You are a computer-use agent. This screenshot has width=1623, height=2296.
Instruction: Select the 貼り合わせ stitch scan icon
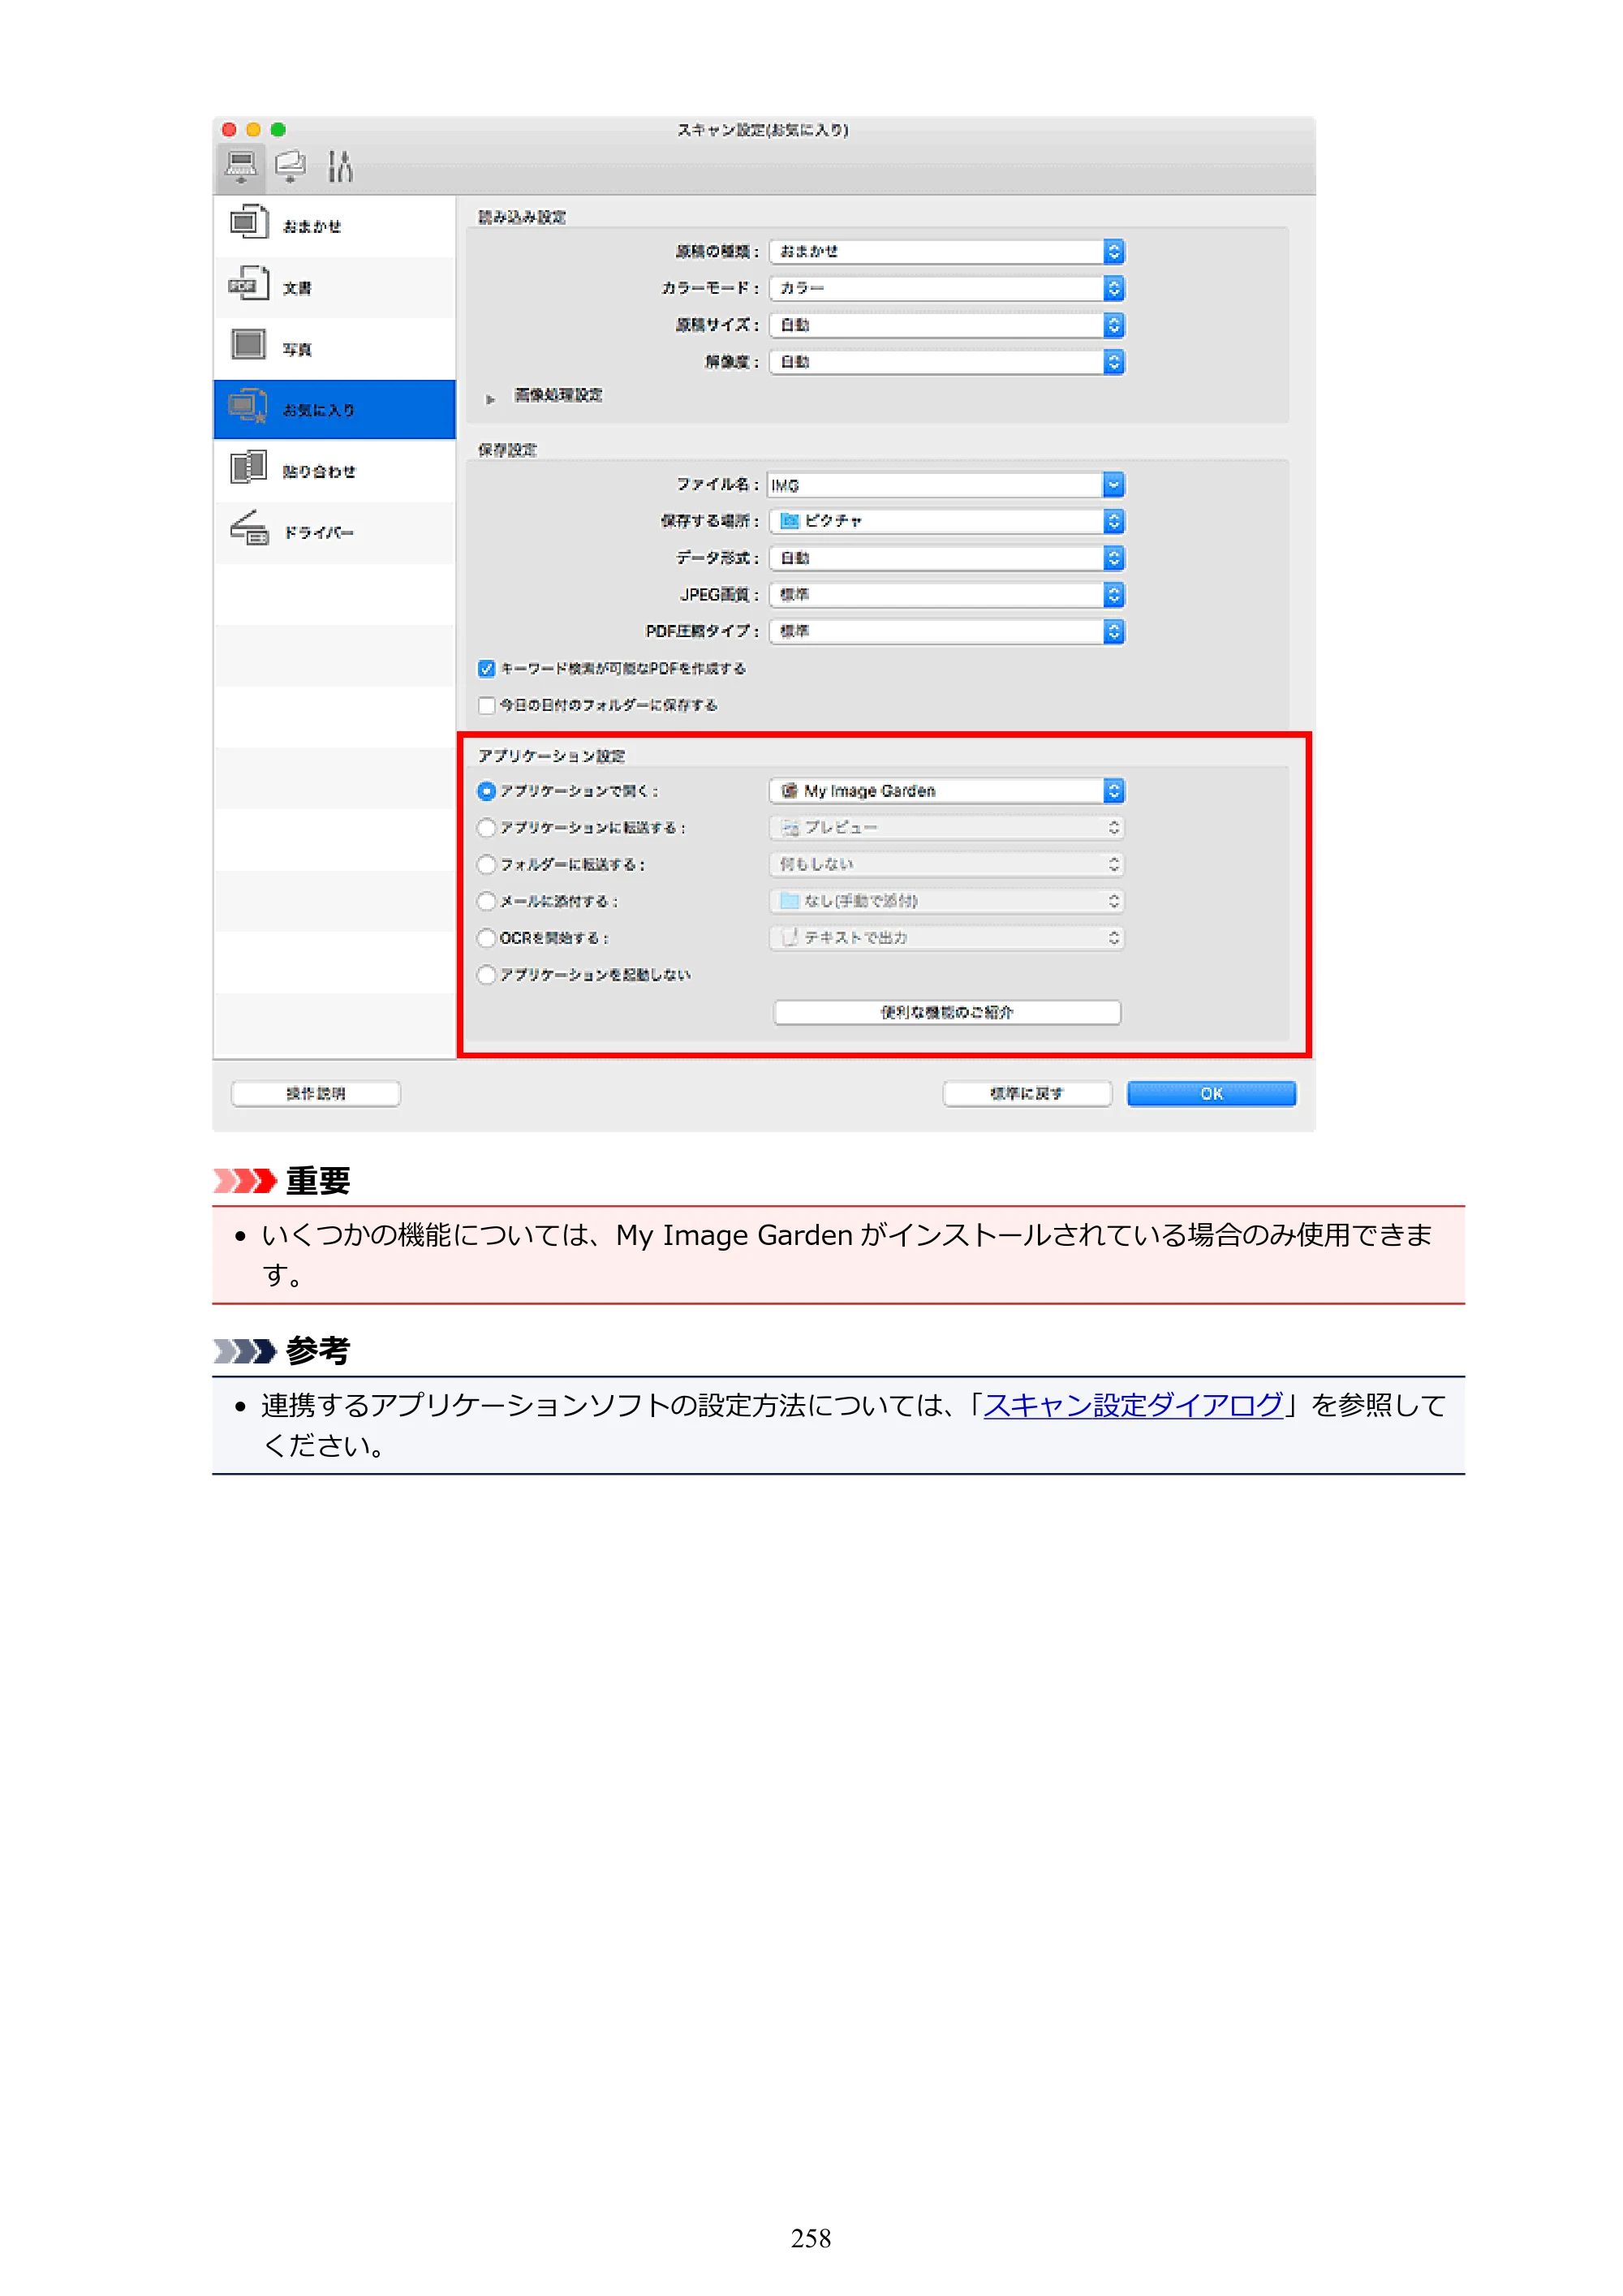coord(248,467)
